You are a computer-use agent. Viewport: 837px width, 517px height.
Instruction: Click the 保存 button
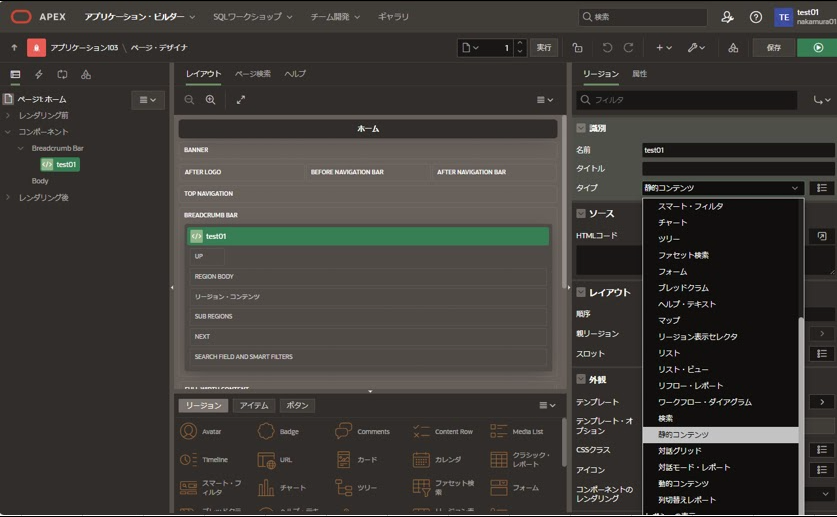774,47
